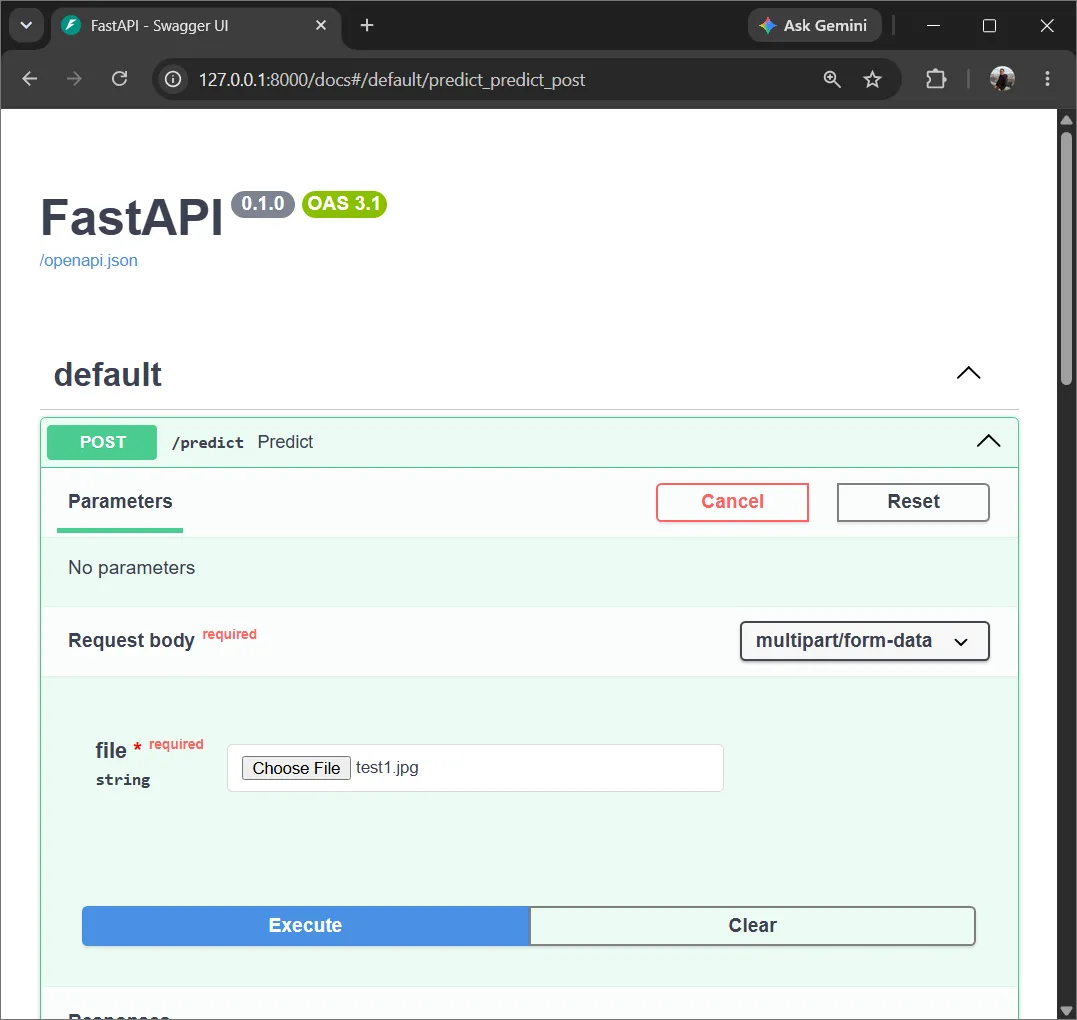The image size is (1077, 1020).
Task: Open the /openapi.json link
Action: (x=89, y=260)
